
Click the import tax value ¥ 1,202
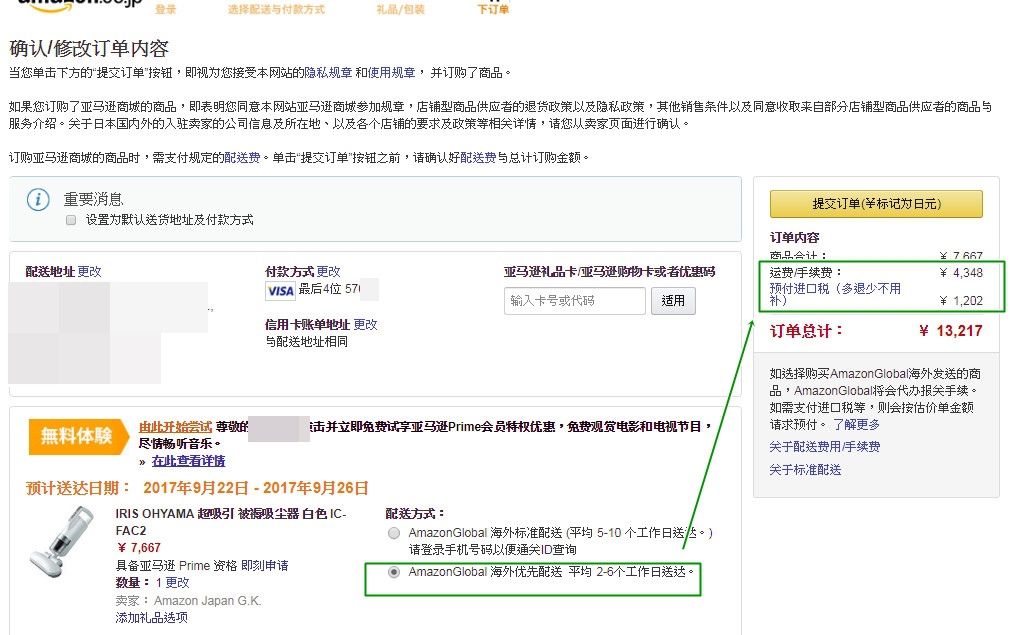[961, 301]
